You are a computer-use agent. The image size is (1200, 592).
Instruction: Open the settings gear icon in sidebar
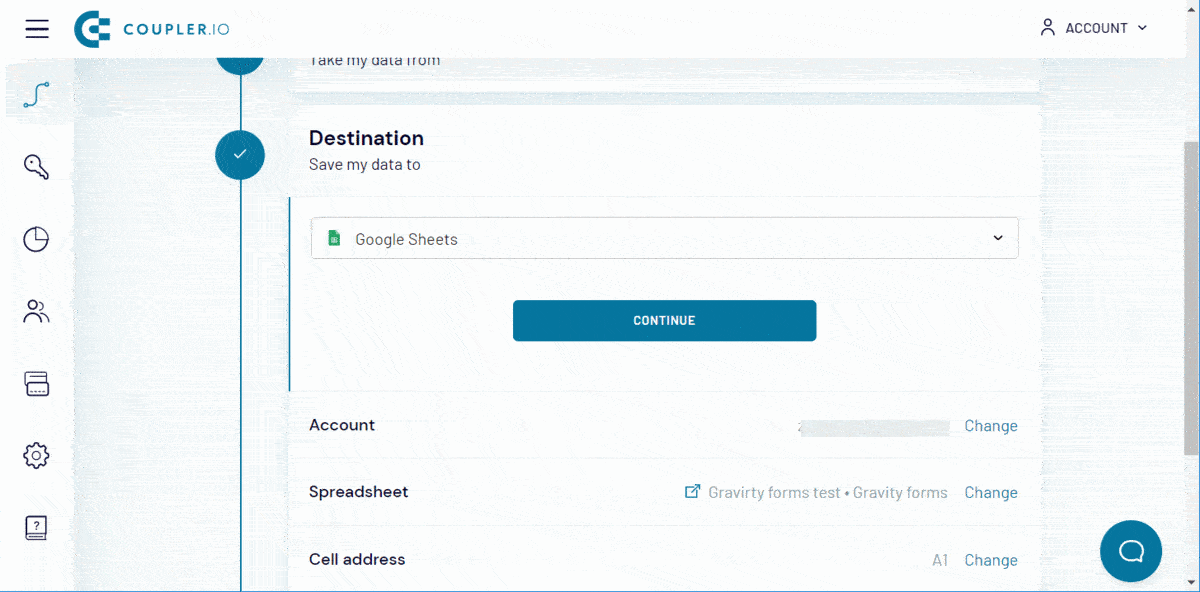tap(36, 455)
